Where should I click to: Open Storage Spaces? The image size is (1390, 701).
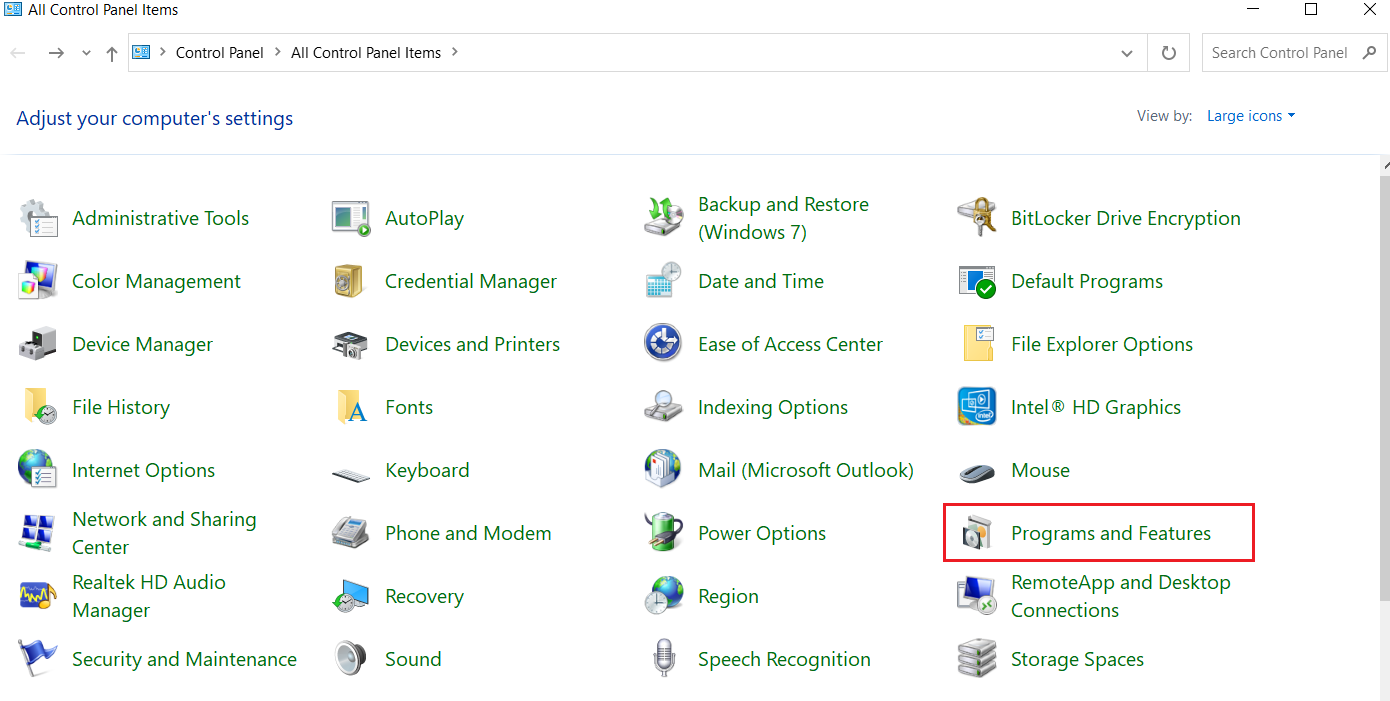coord(1077,658)
